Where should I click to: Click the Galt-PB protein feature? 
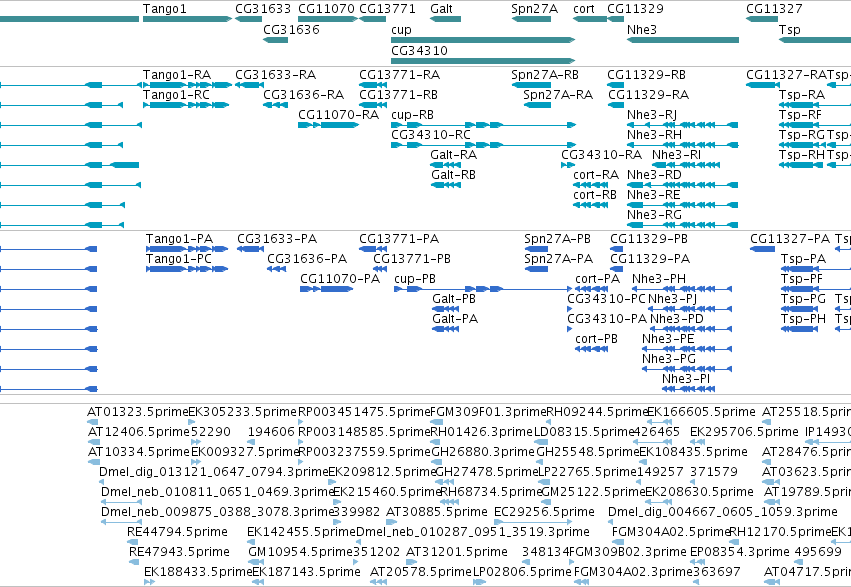446,309
